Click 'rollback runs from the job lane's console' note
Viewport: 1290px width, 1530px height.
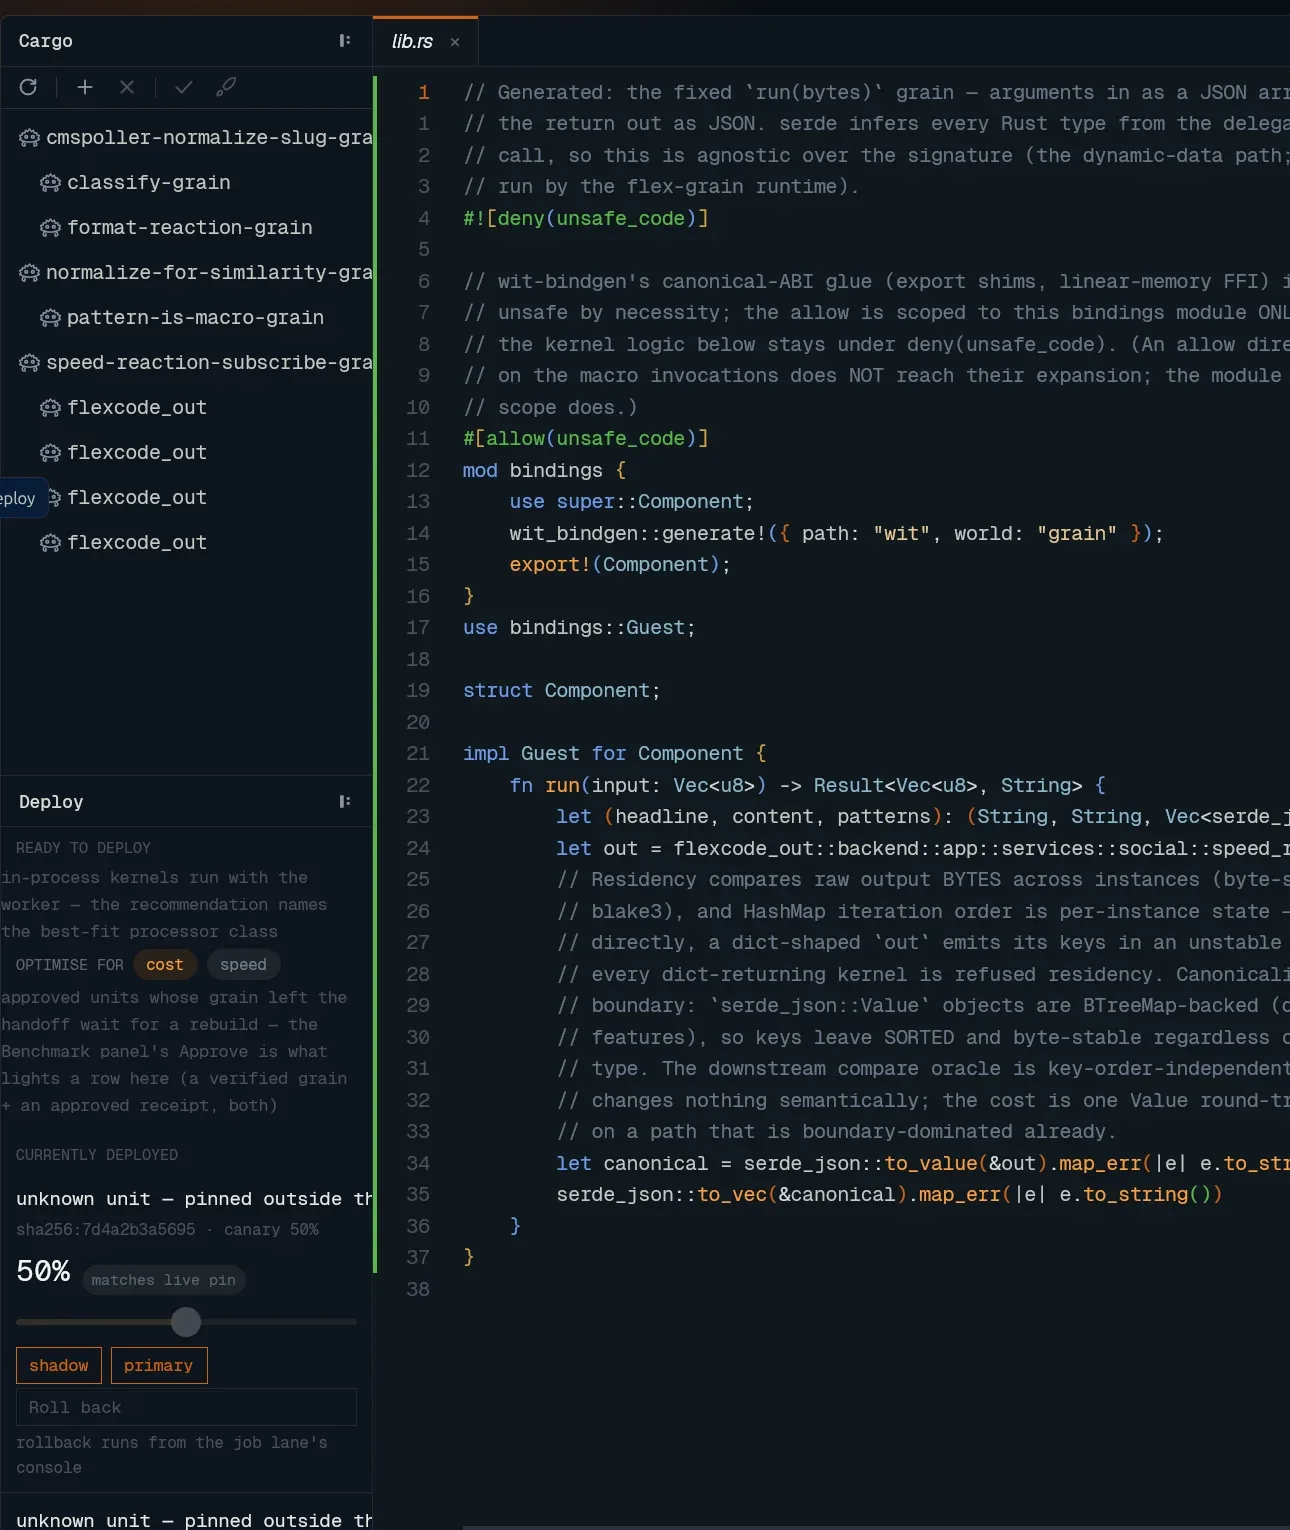pos(172,1455)
